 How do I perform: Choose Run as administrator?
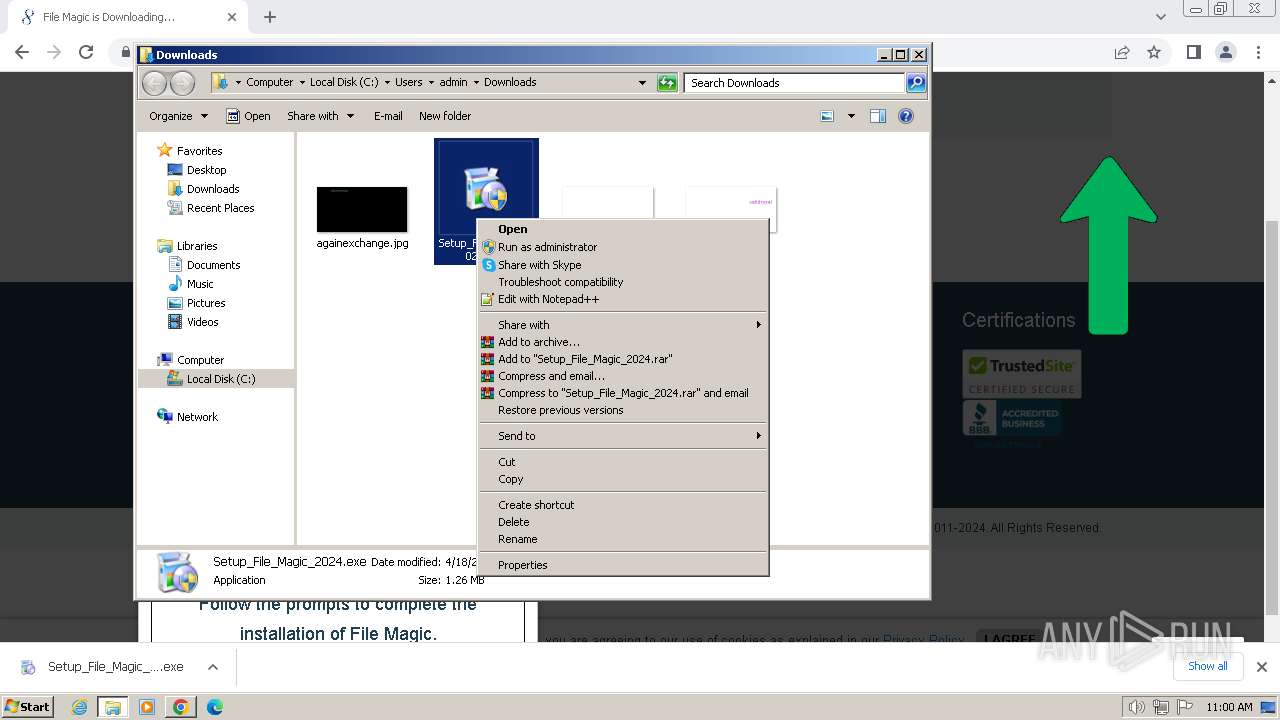coord(547,247)
